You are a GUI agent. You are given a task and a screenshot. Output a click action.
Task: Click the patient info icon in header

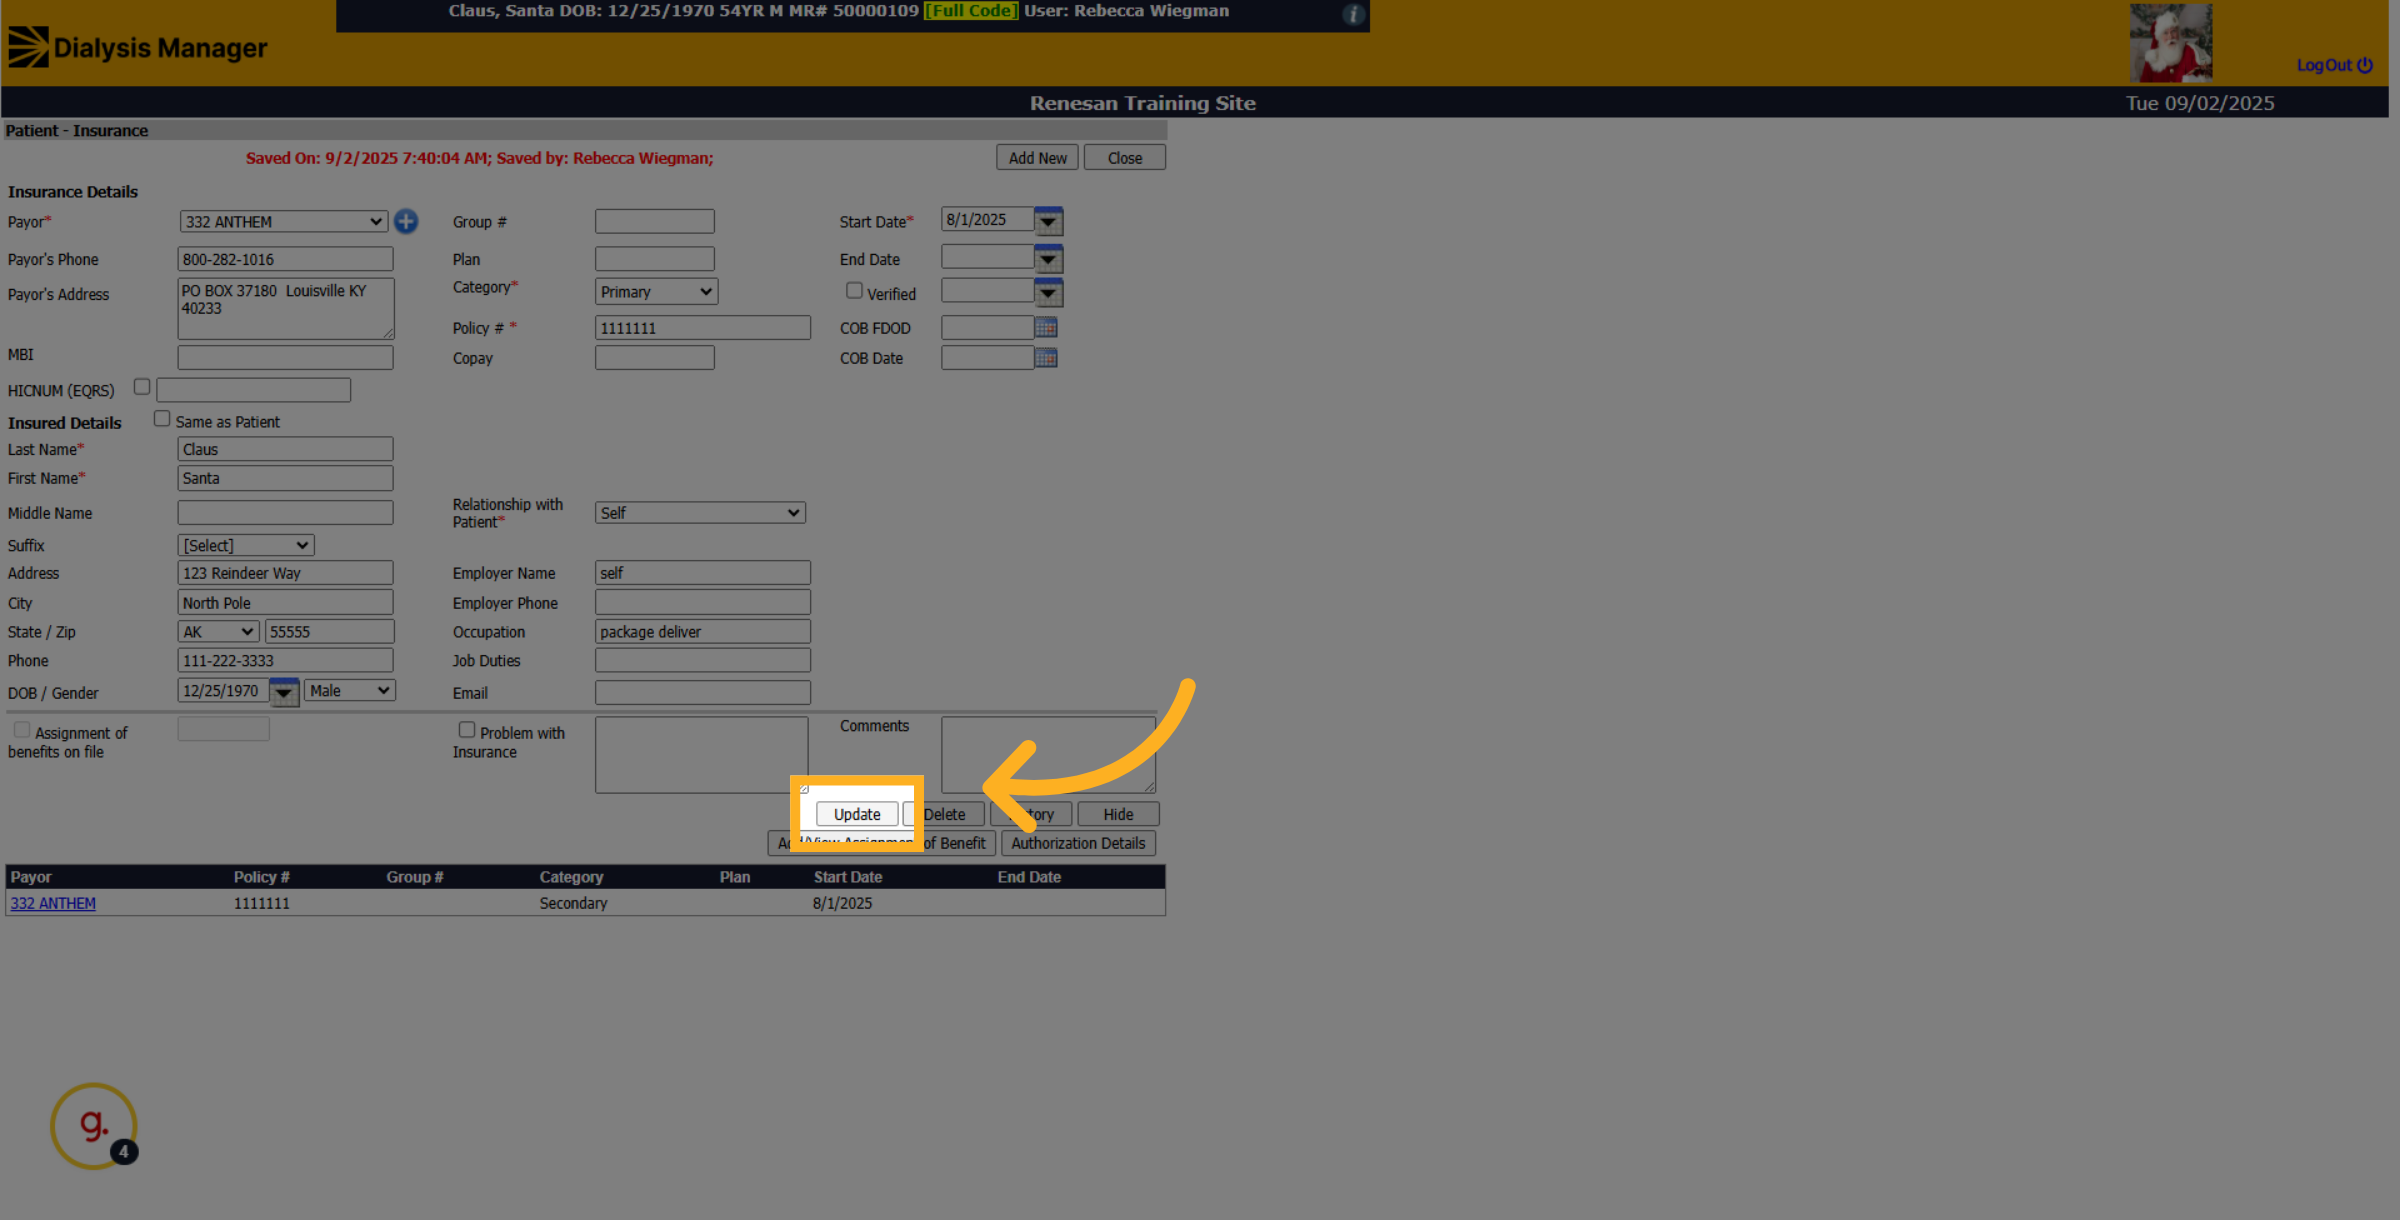[x=1353, y=14]
